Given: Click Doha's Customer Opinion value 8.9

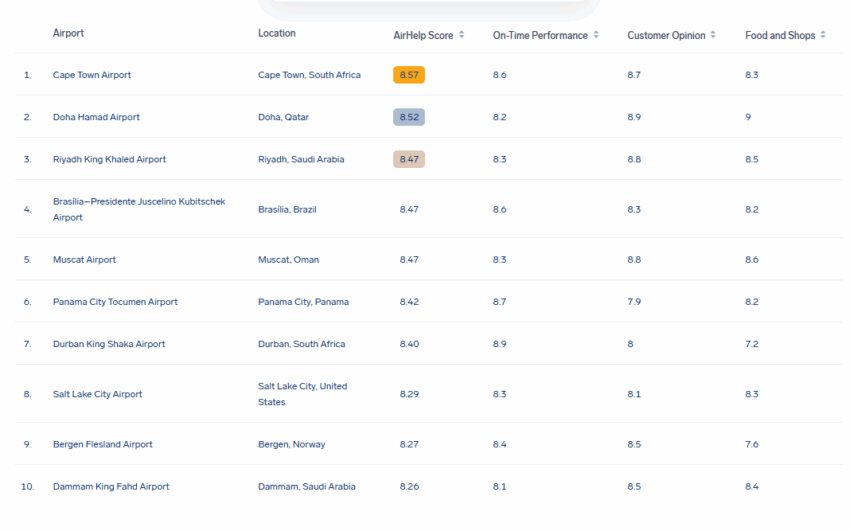Looking at the screenshot, I should click(634, 117).
